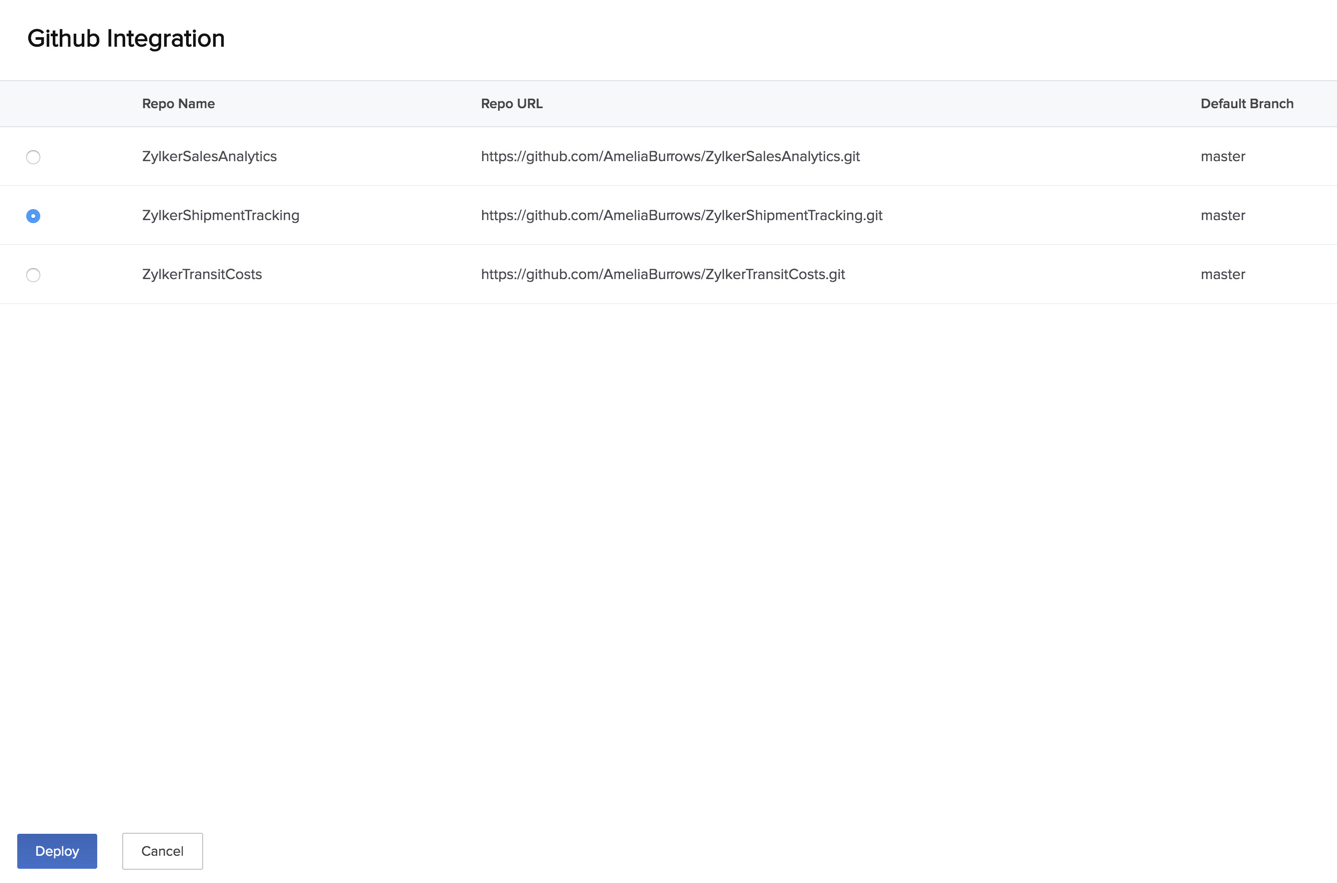
Task: Click the Repo Name column header
Action: point(178,103)
